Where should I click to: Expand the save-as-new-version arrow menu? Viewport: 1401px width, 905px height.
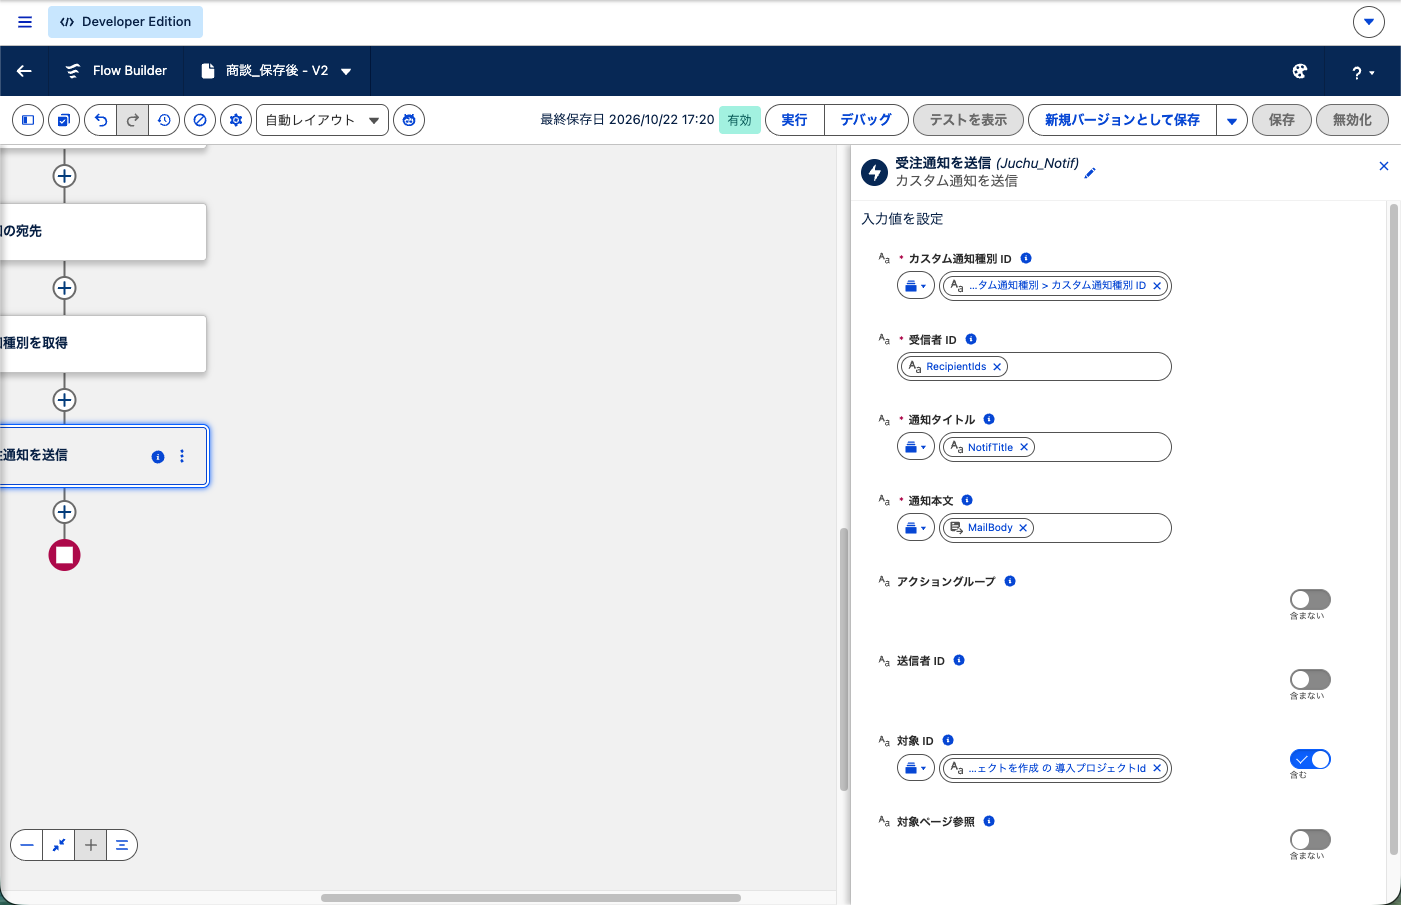(x=1232, y=120)
